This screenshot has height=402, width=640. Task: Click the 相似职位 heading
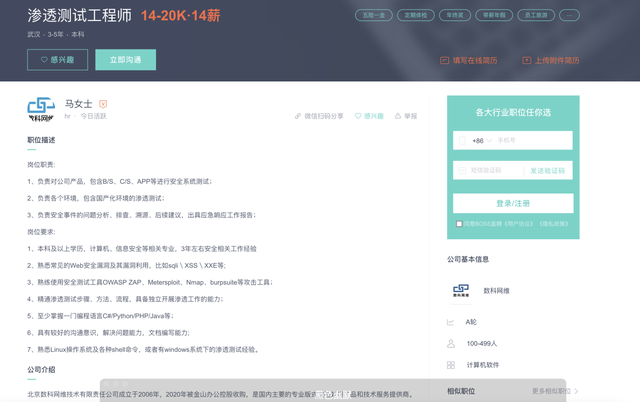pos(461,391)
